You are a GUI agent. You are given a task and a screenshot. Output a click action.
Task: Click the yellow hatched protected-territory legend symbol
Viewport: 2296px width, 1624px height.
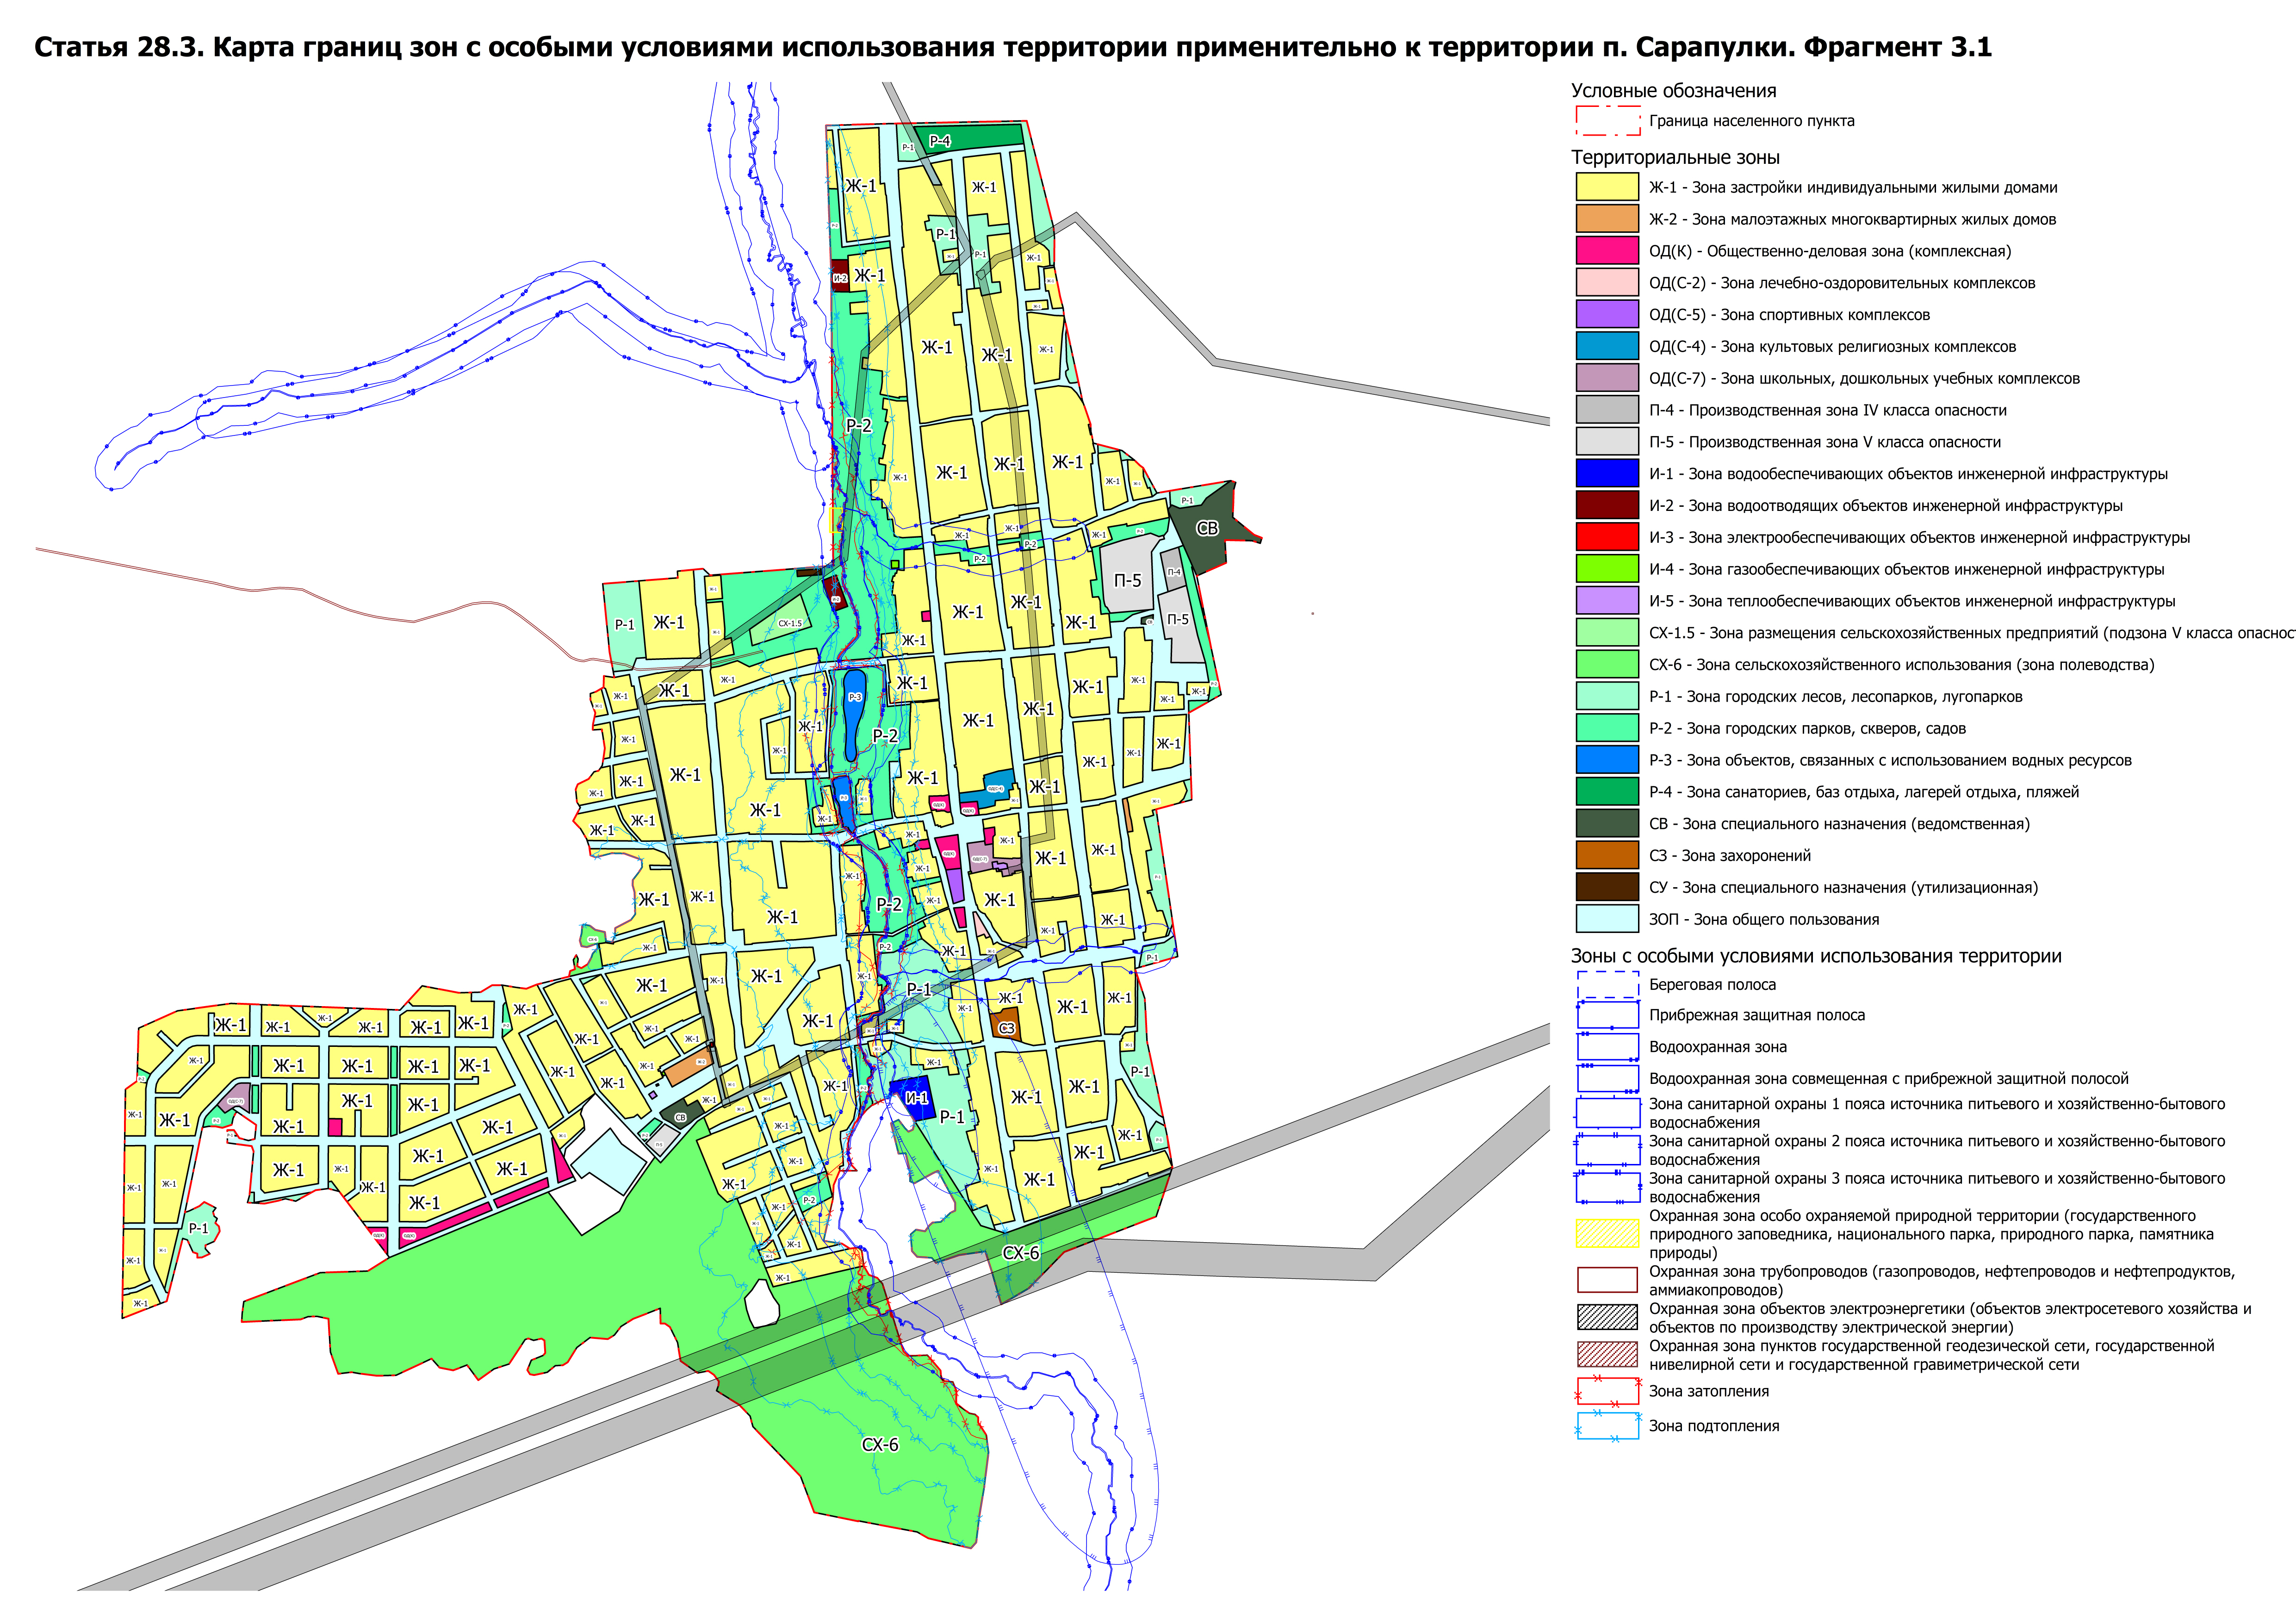tap(1607, 1233)
